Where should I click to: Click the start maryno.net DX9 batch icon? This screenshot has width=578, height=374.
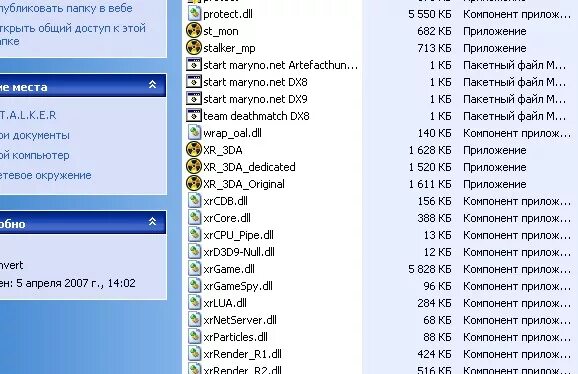click(x=194, y=99)
